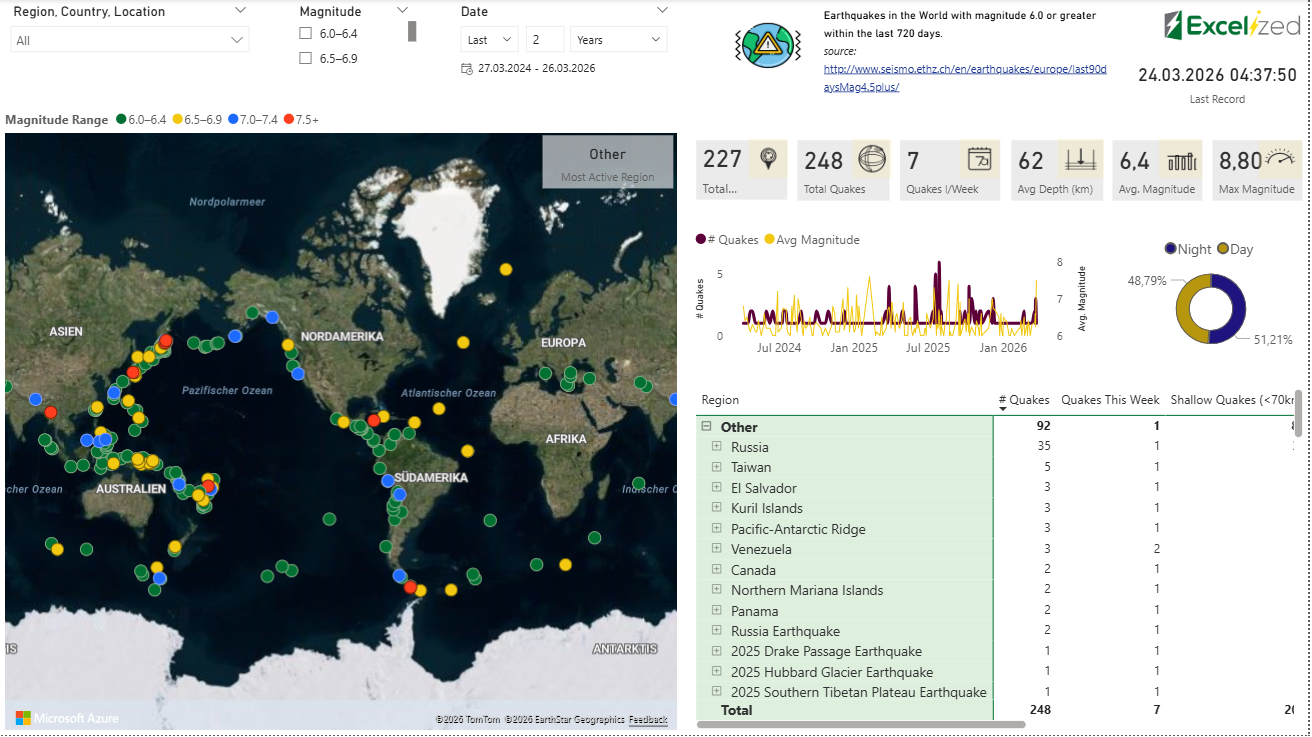Click the 27.03.2024 - 26.03.2026 date range text
Viewport: 1312px width, 737px height.
(x=537, y=68)
